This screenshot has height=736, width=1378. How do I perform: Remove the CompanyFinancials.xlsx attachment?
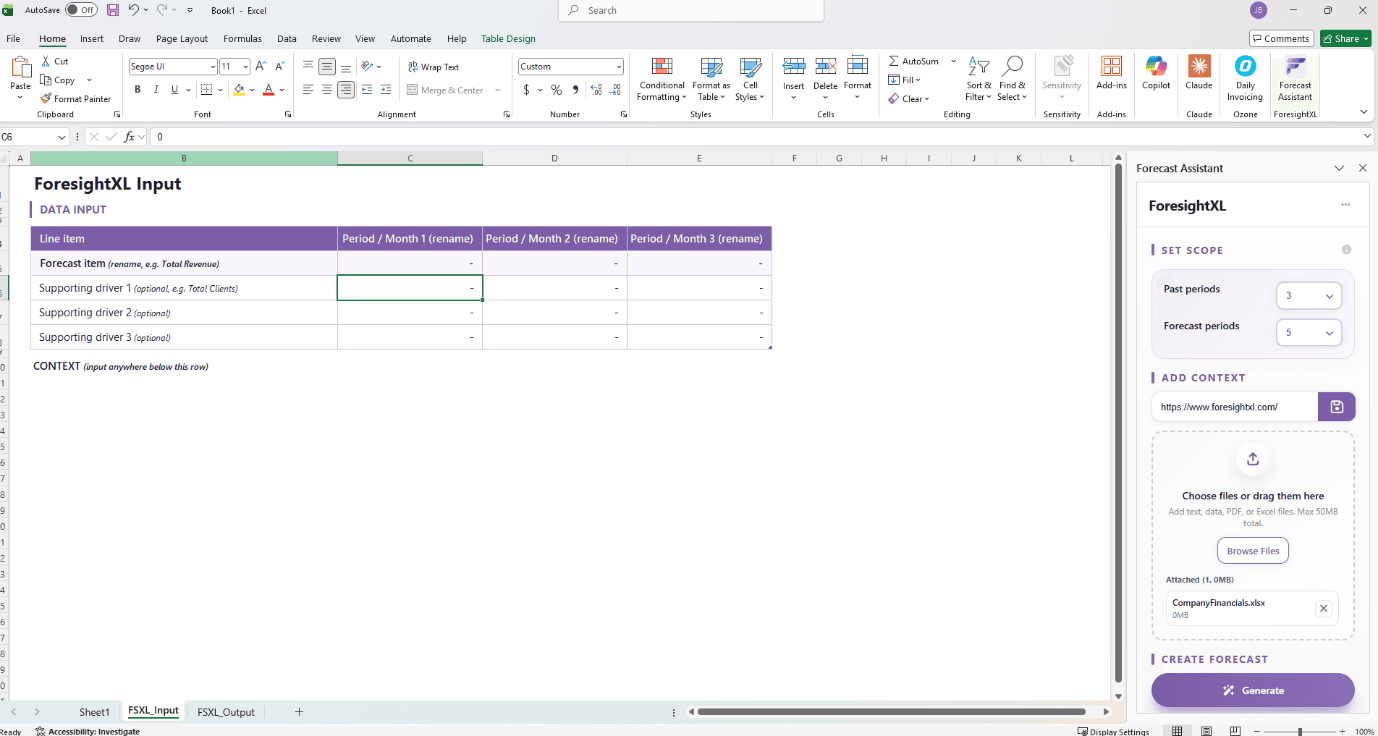click(x=1323, y=607)
